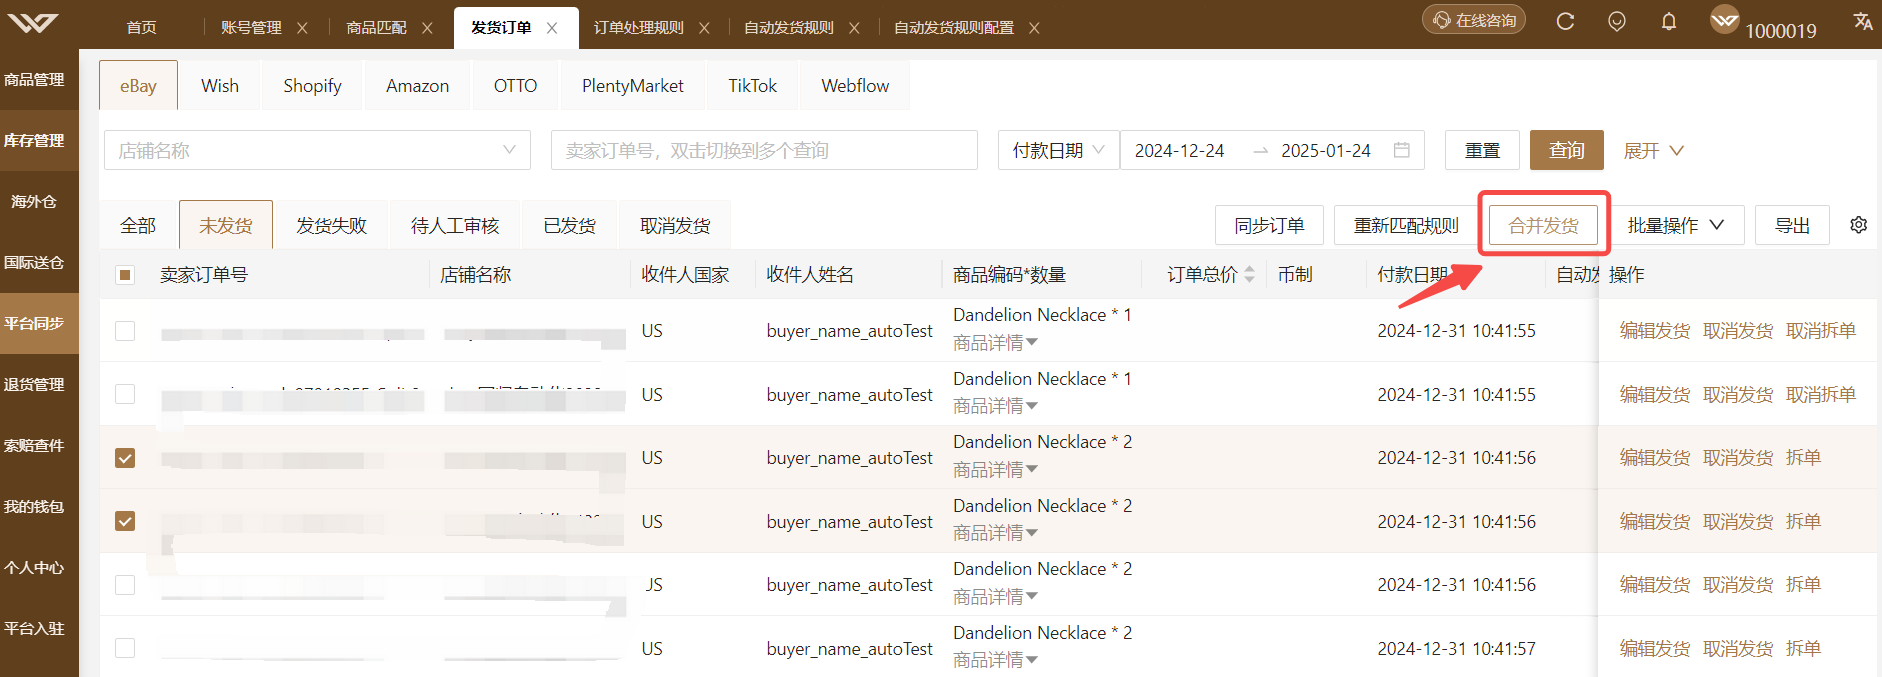
Task: Click the 导出 export button
Action: (x=1792, y=225)
